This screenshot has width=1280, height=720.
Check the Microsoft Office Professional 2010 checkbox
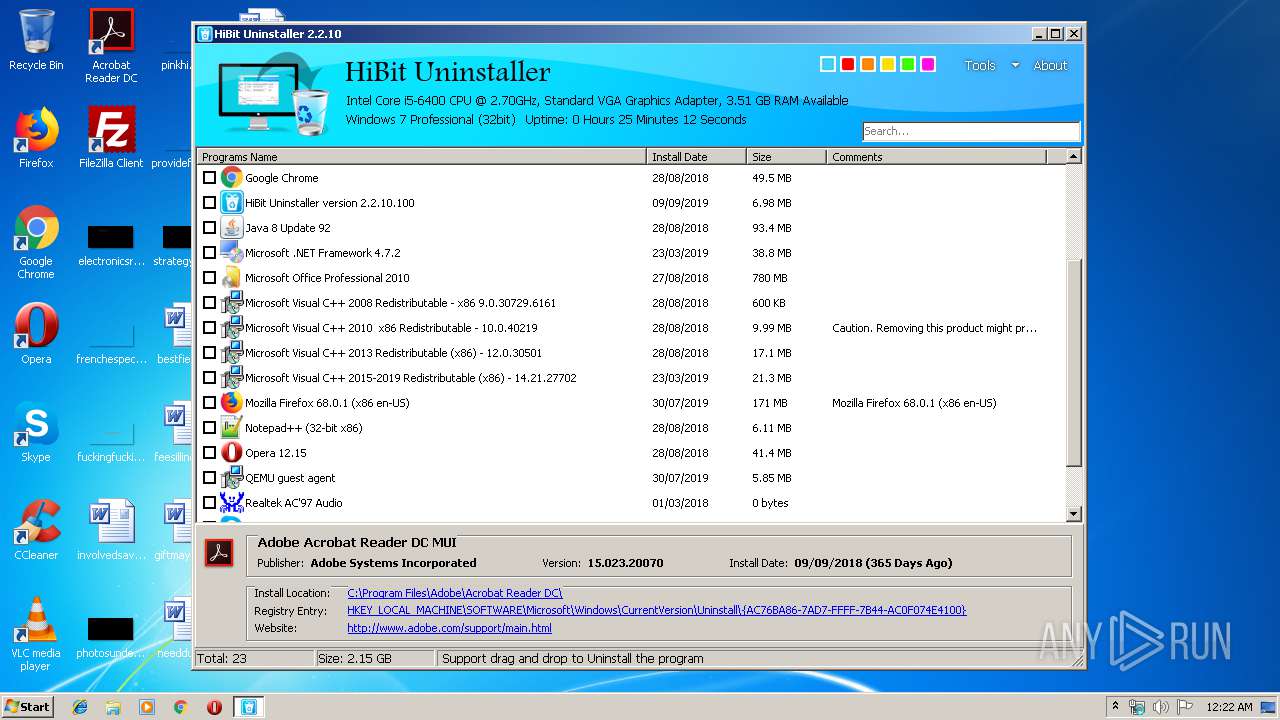click(209, 278)
